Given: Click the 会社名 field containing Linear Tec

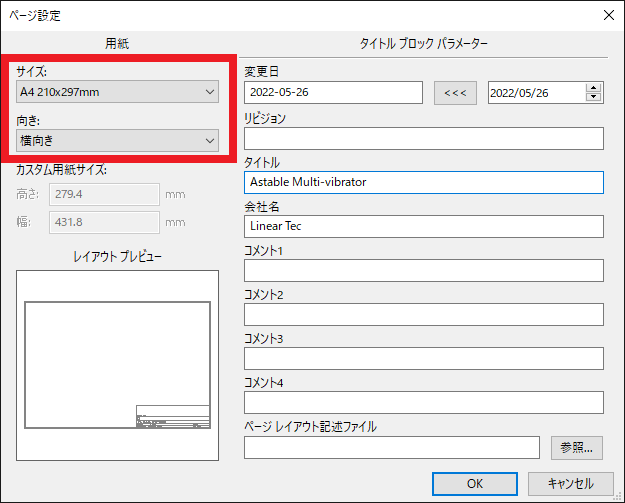Looking at the screenshot, I should pos(424,226).
